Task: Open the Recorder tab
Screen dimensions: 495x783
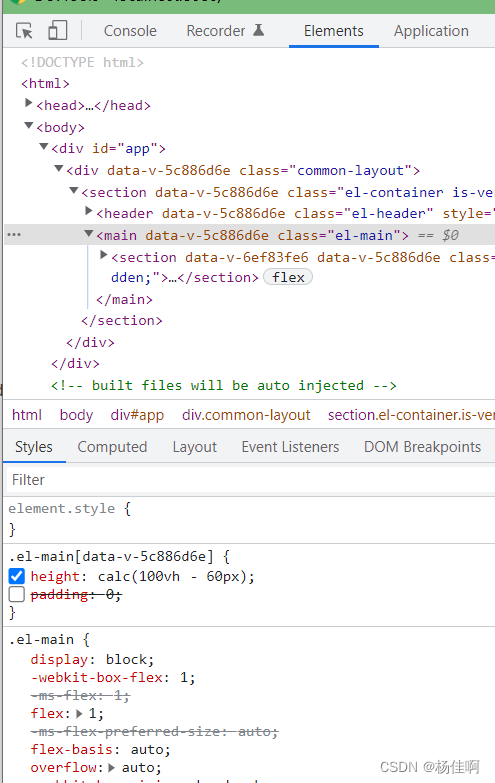Action: (216, 31)
